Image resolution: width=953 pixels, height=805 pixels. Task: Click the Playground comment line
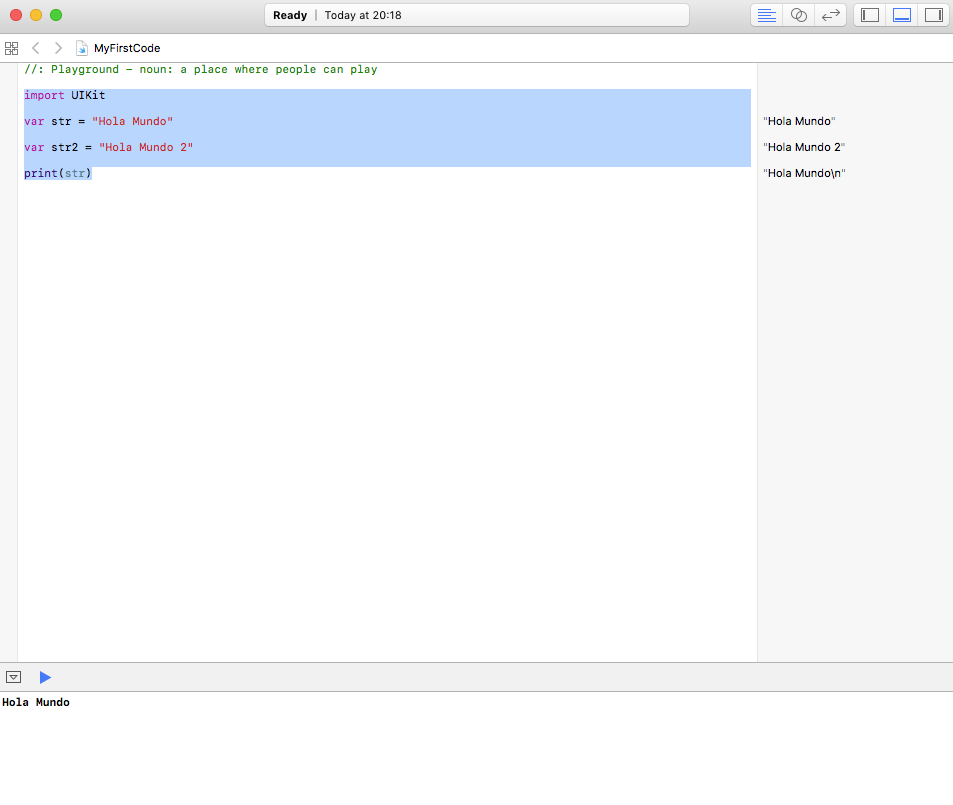pos(201,69)
